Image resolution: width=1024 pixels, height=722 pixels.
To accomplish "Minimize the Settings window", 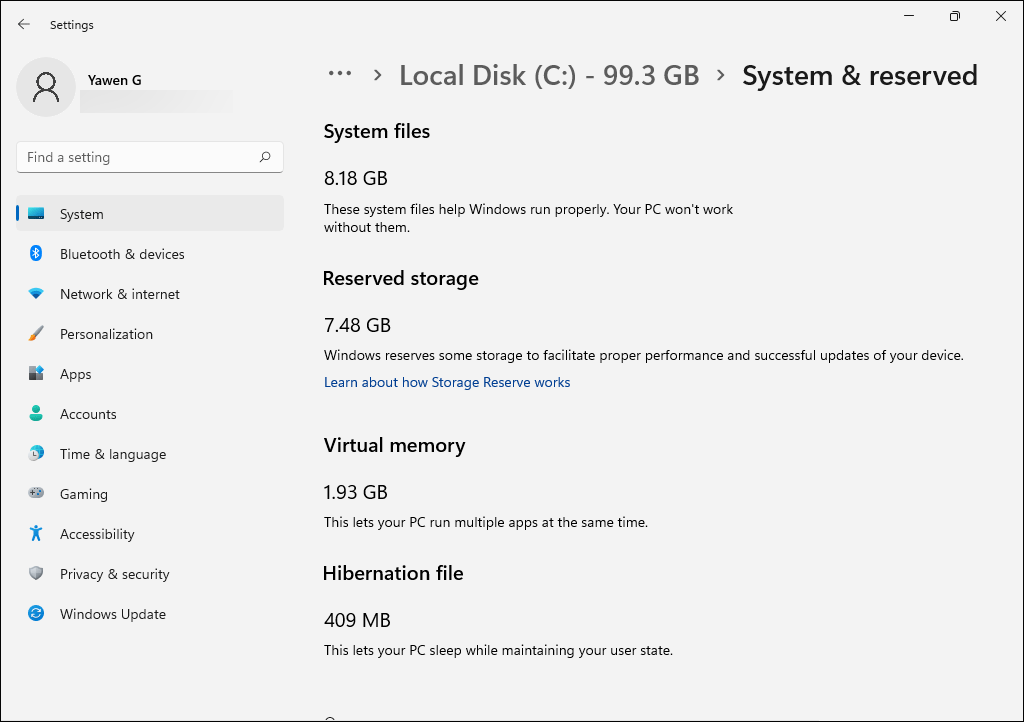I will [x=908, y=16].
